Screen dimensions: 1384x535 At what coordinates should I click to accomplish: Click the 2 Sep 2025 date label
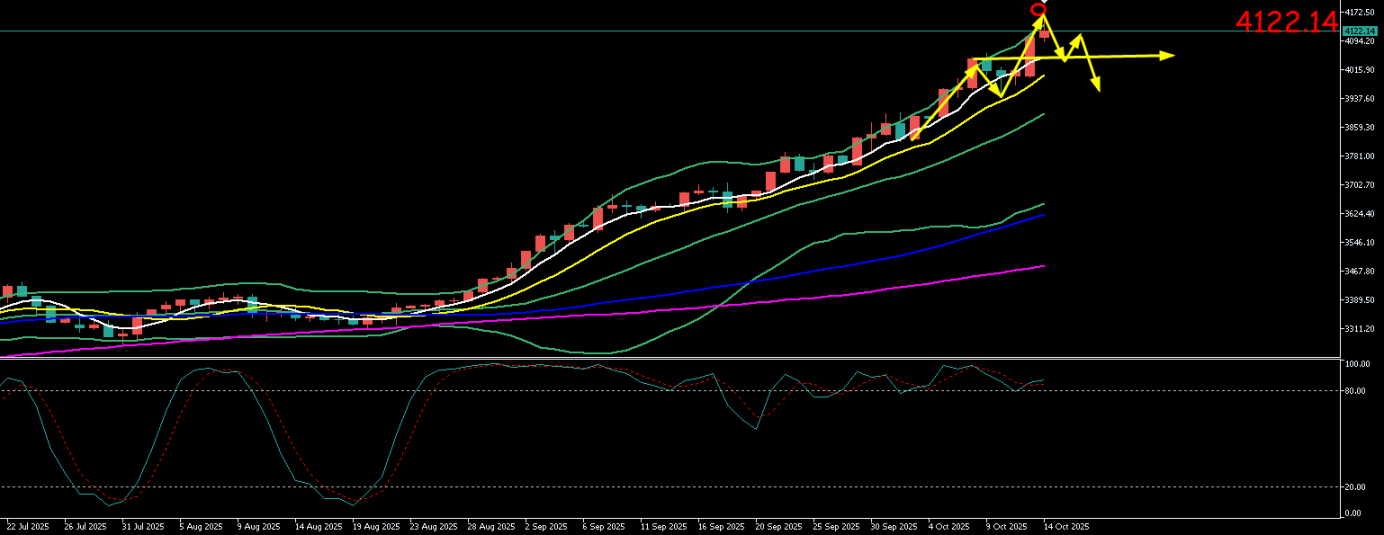546,526
